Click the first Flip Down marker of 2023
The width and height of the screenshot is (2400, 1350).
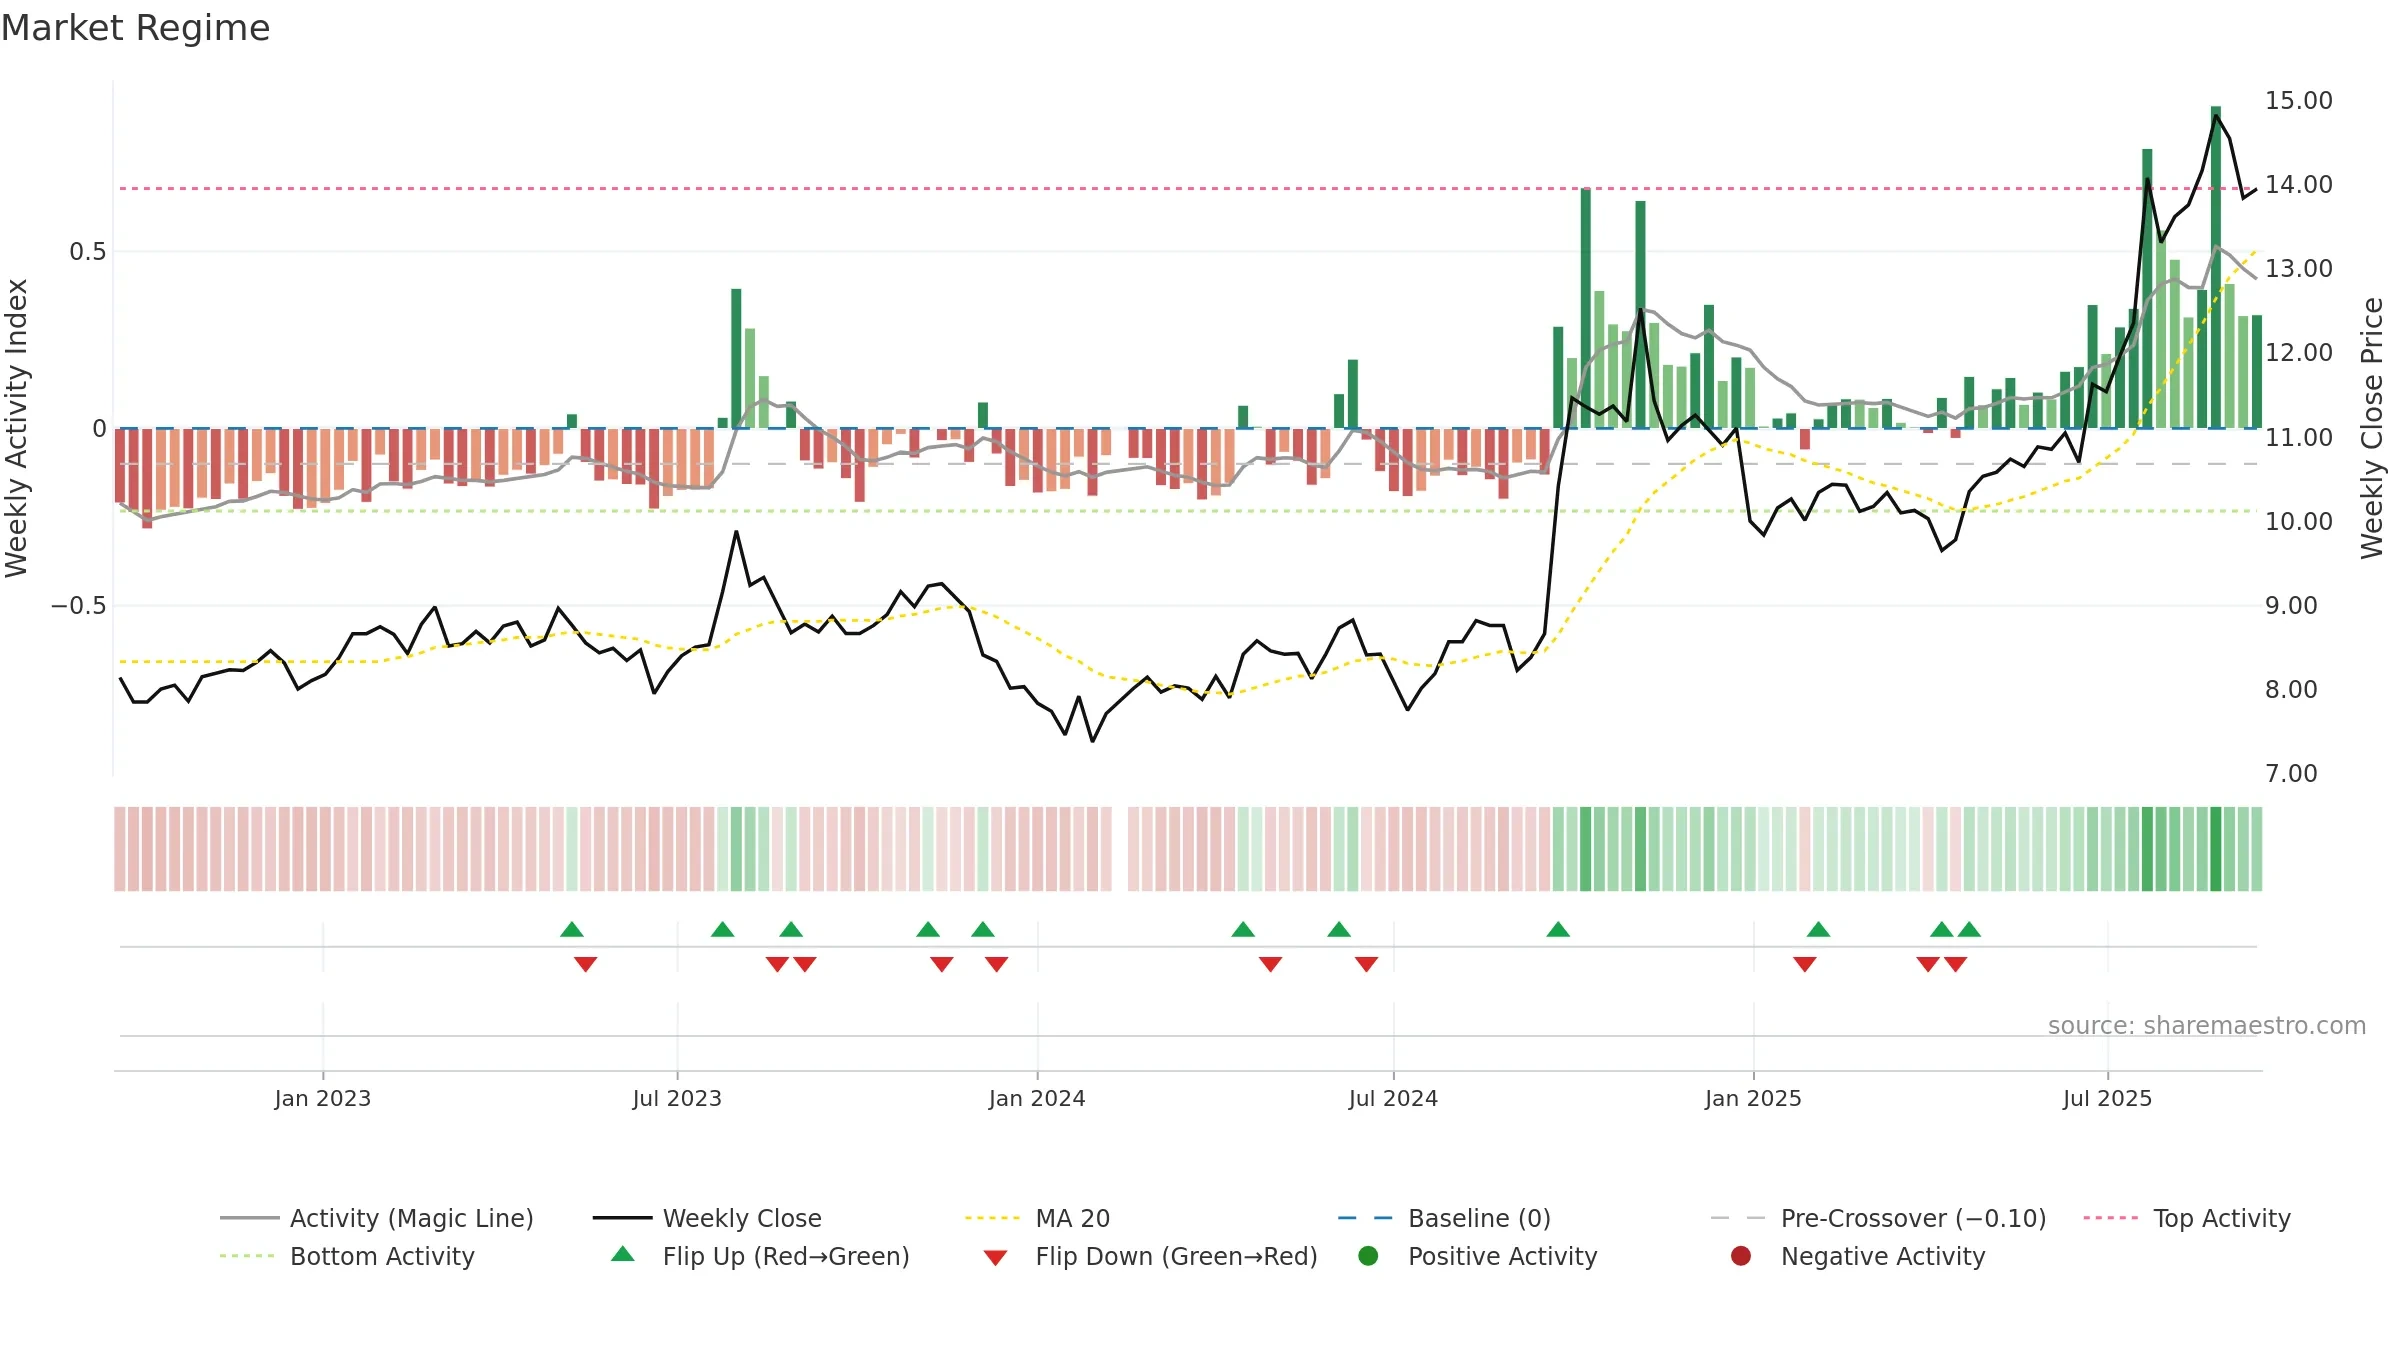[586, 964]
